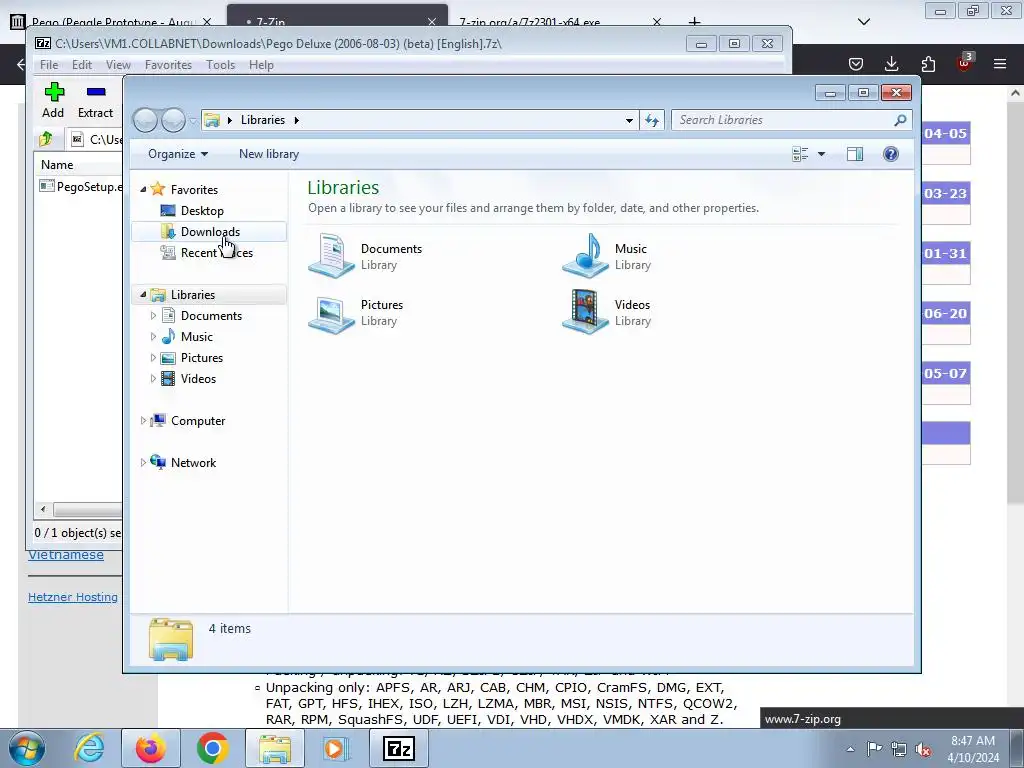Select Network in navigation pane
Image resolution: width=1024 pixels, height=768 pixels.
(193, 463)
